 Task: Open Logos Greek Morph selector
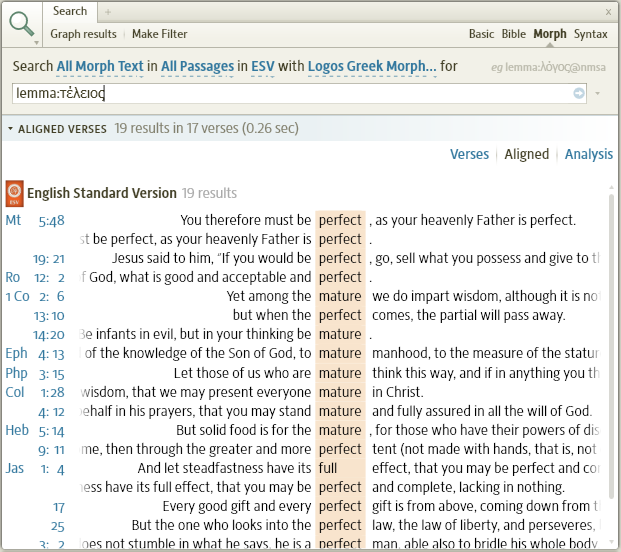(x=372, y=66)
